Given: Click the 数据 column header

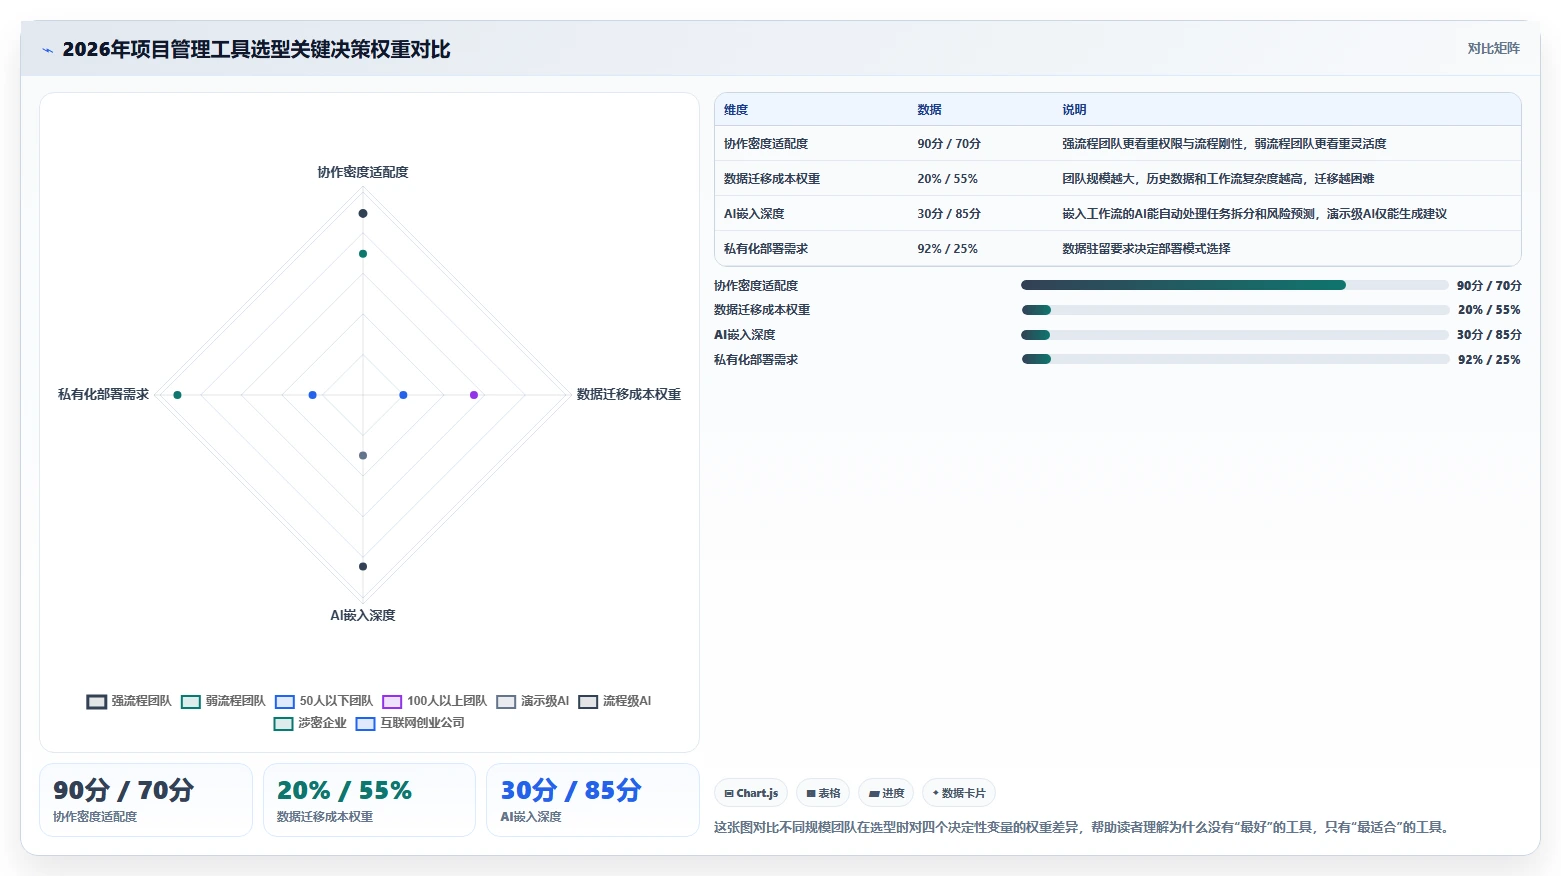Looking at the screenshot, I should 929,110.
